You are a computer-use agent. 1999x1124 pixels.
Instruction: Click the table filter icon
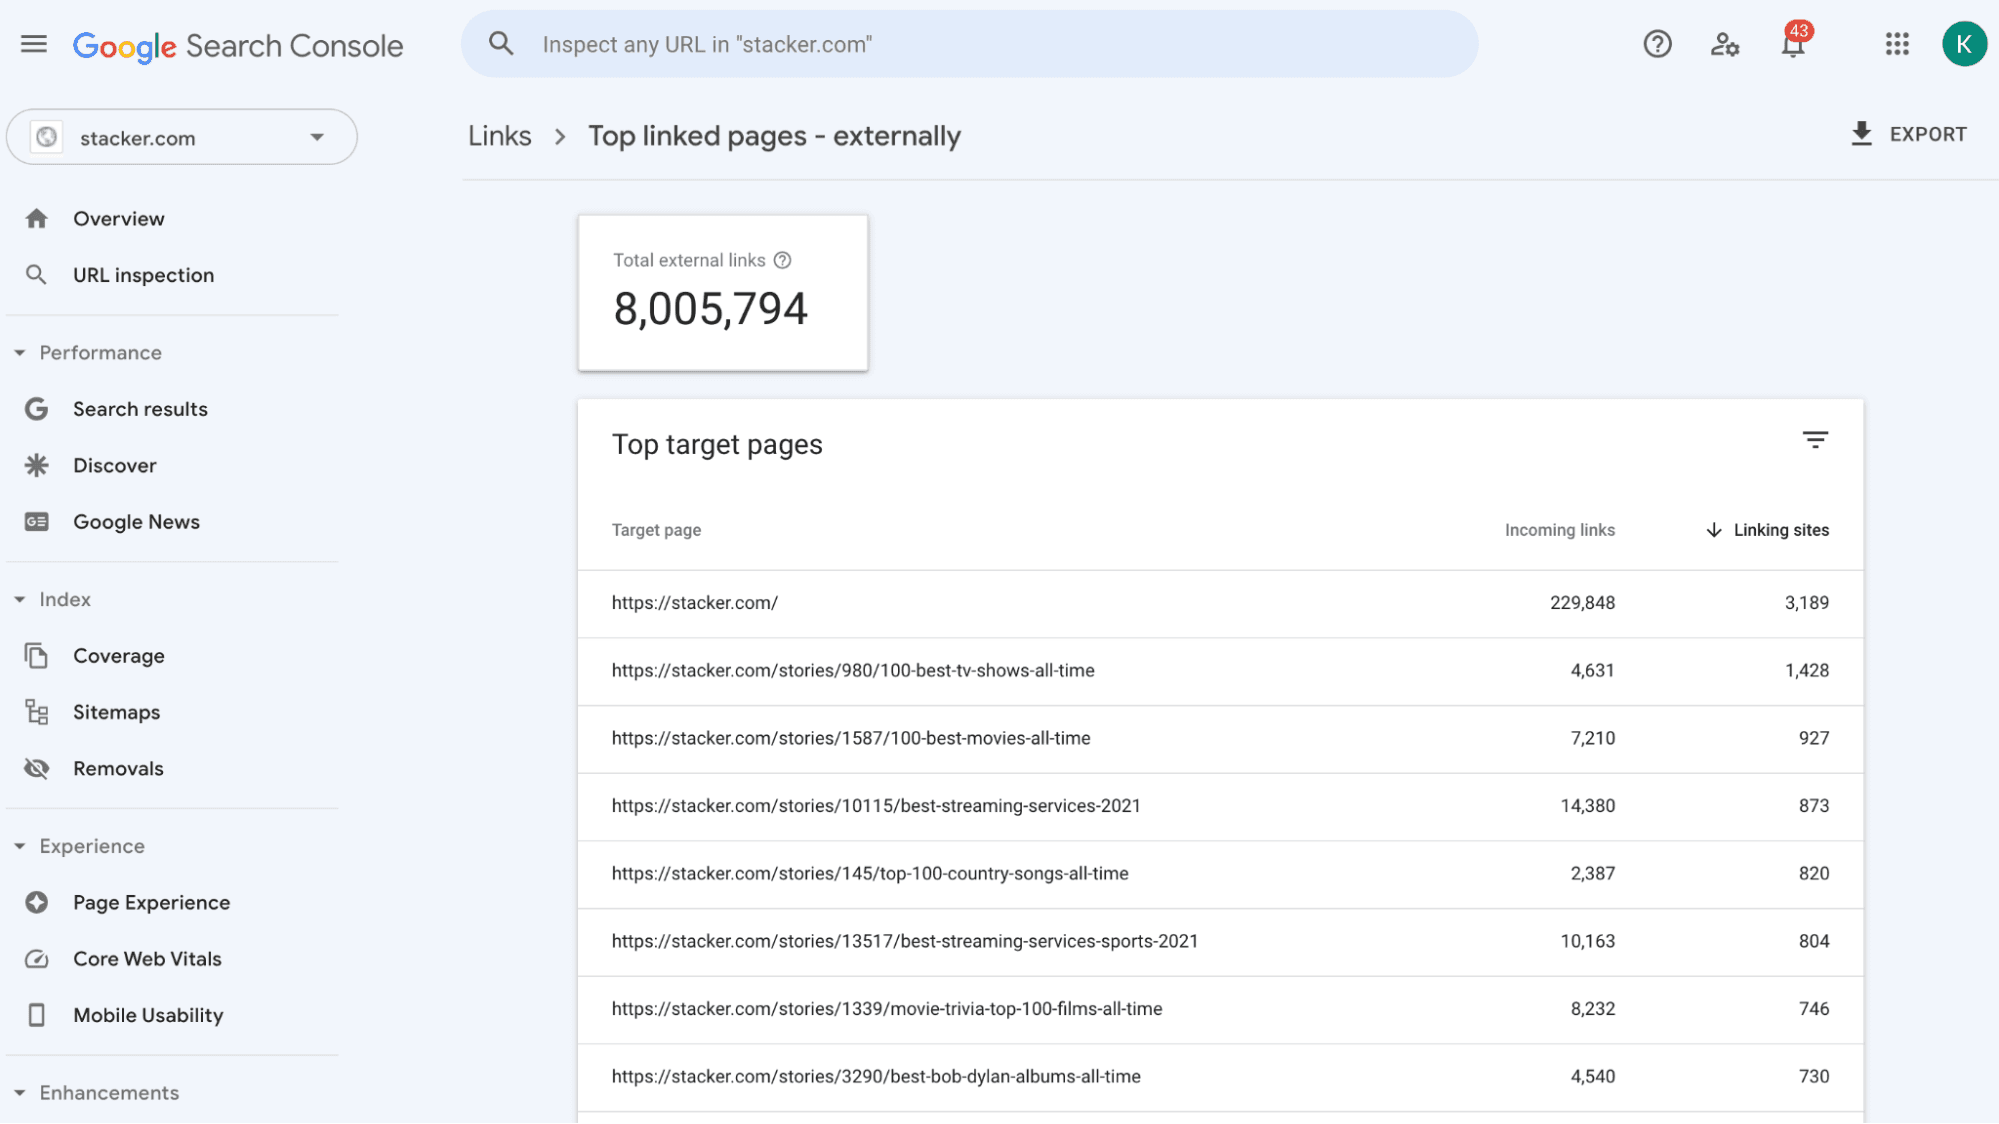pyautogui.click(x=1815, y=440)
